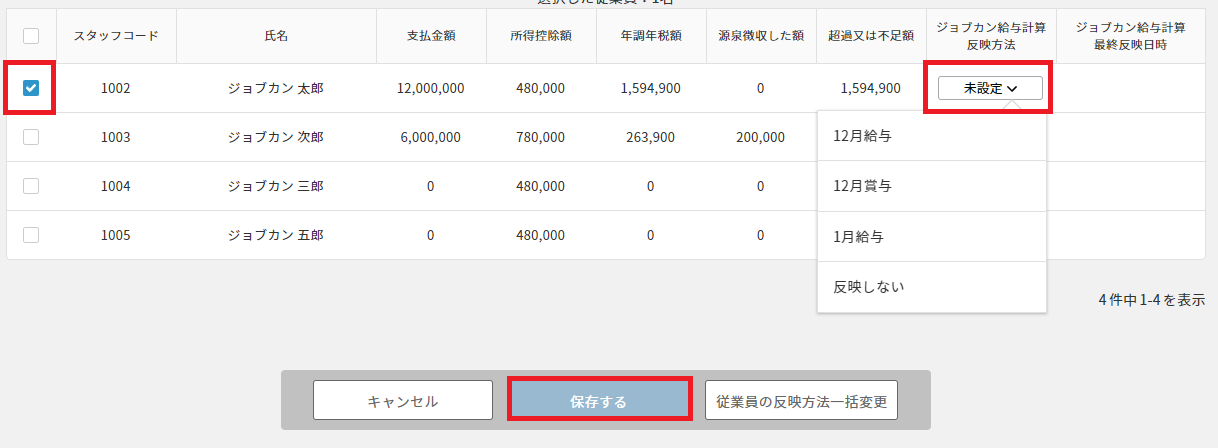Click 従業員の反映方法一括変更 button
Viewport: 1218px width, 448px height.
pos(801,400)
